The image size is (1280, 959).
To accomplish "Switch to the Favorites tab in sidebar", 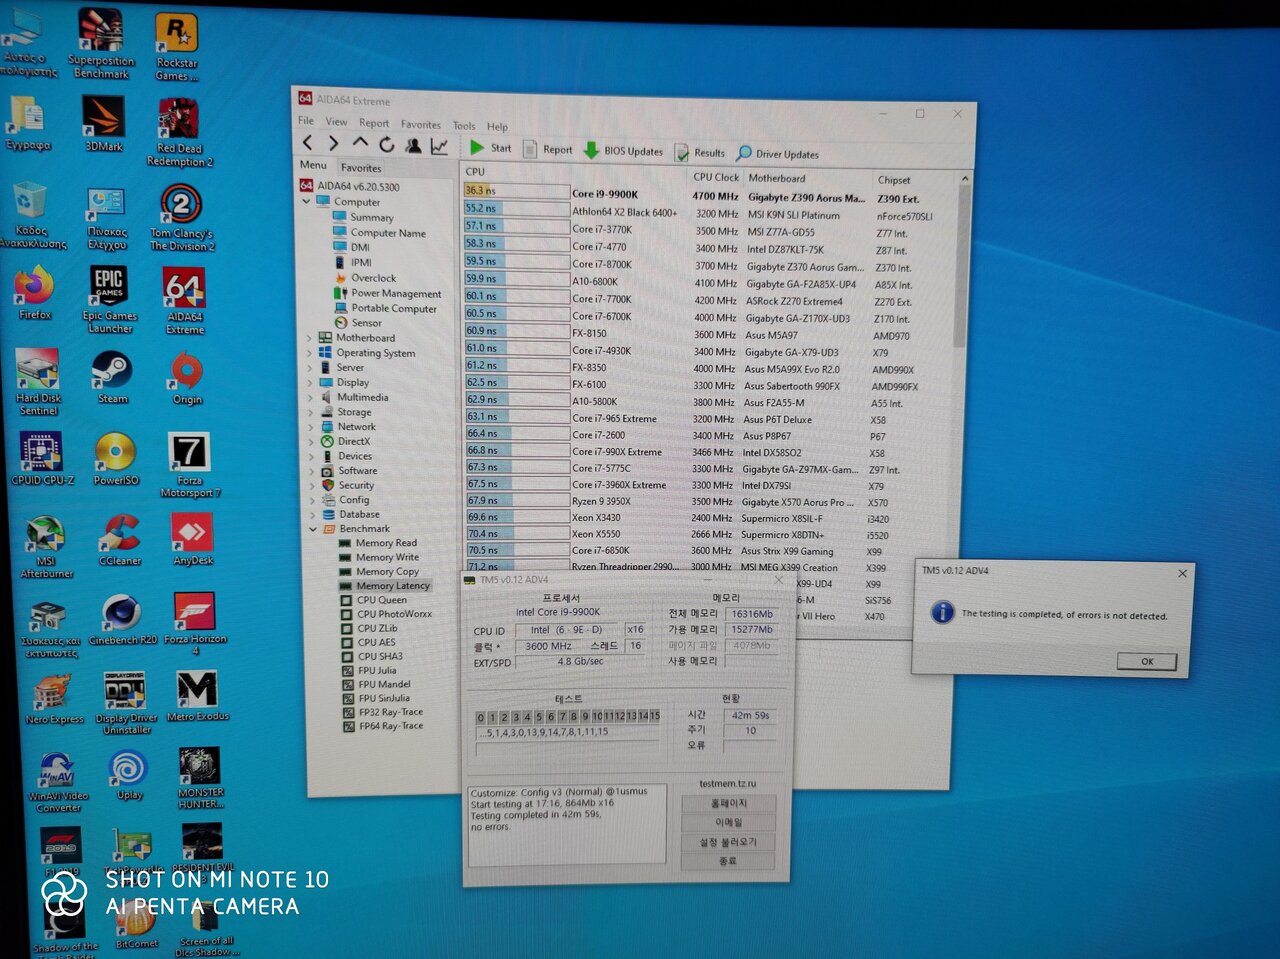I will (x=361, y=168).
